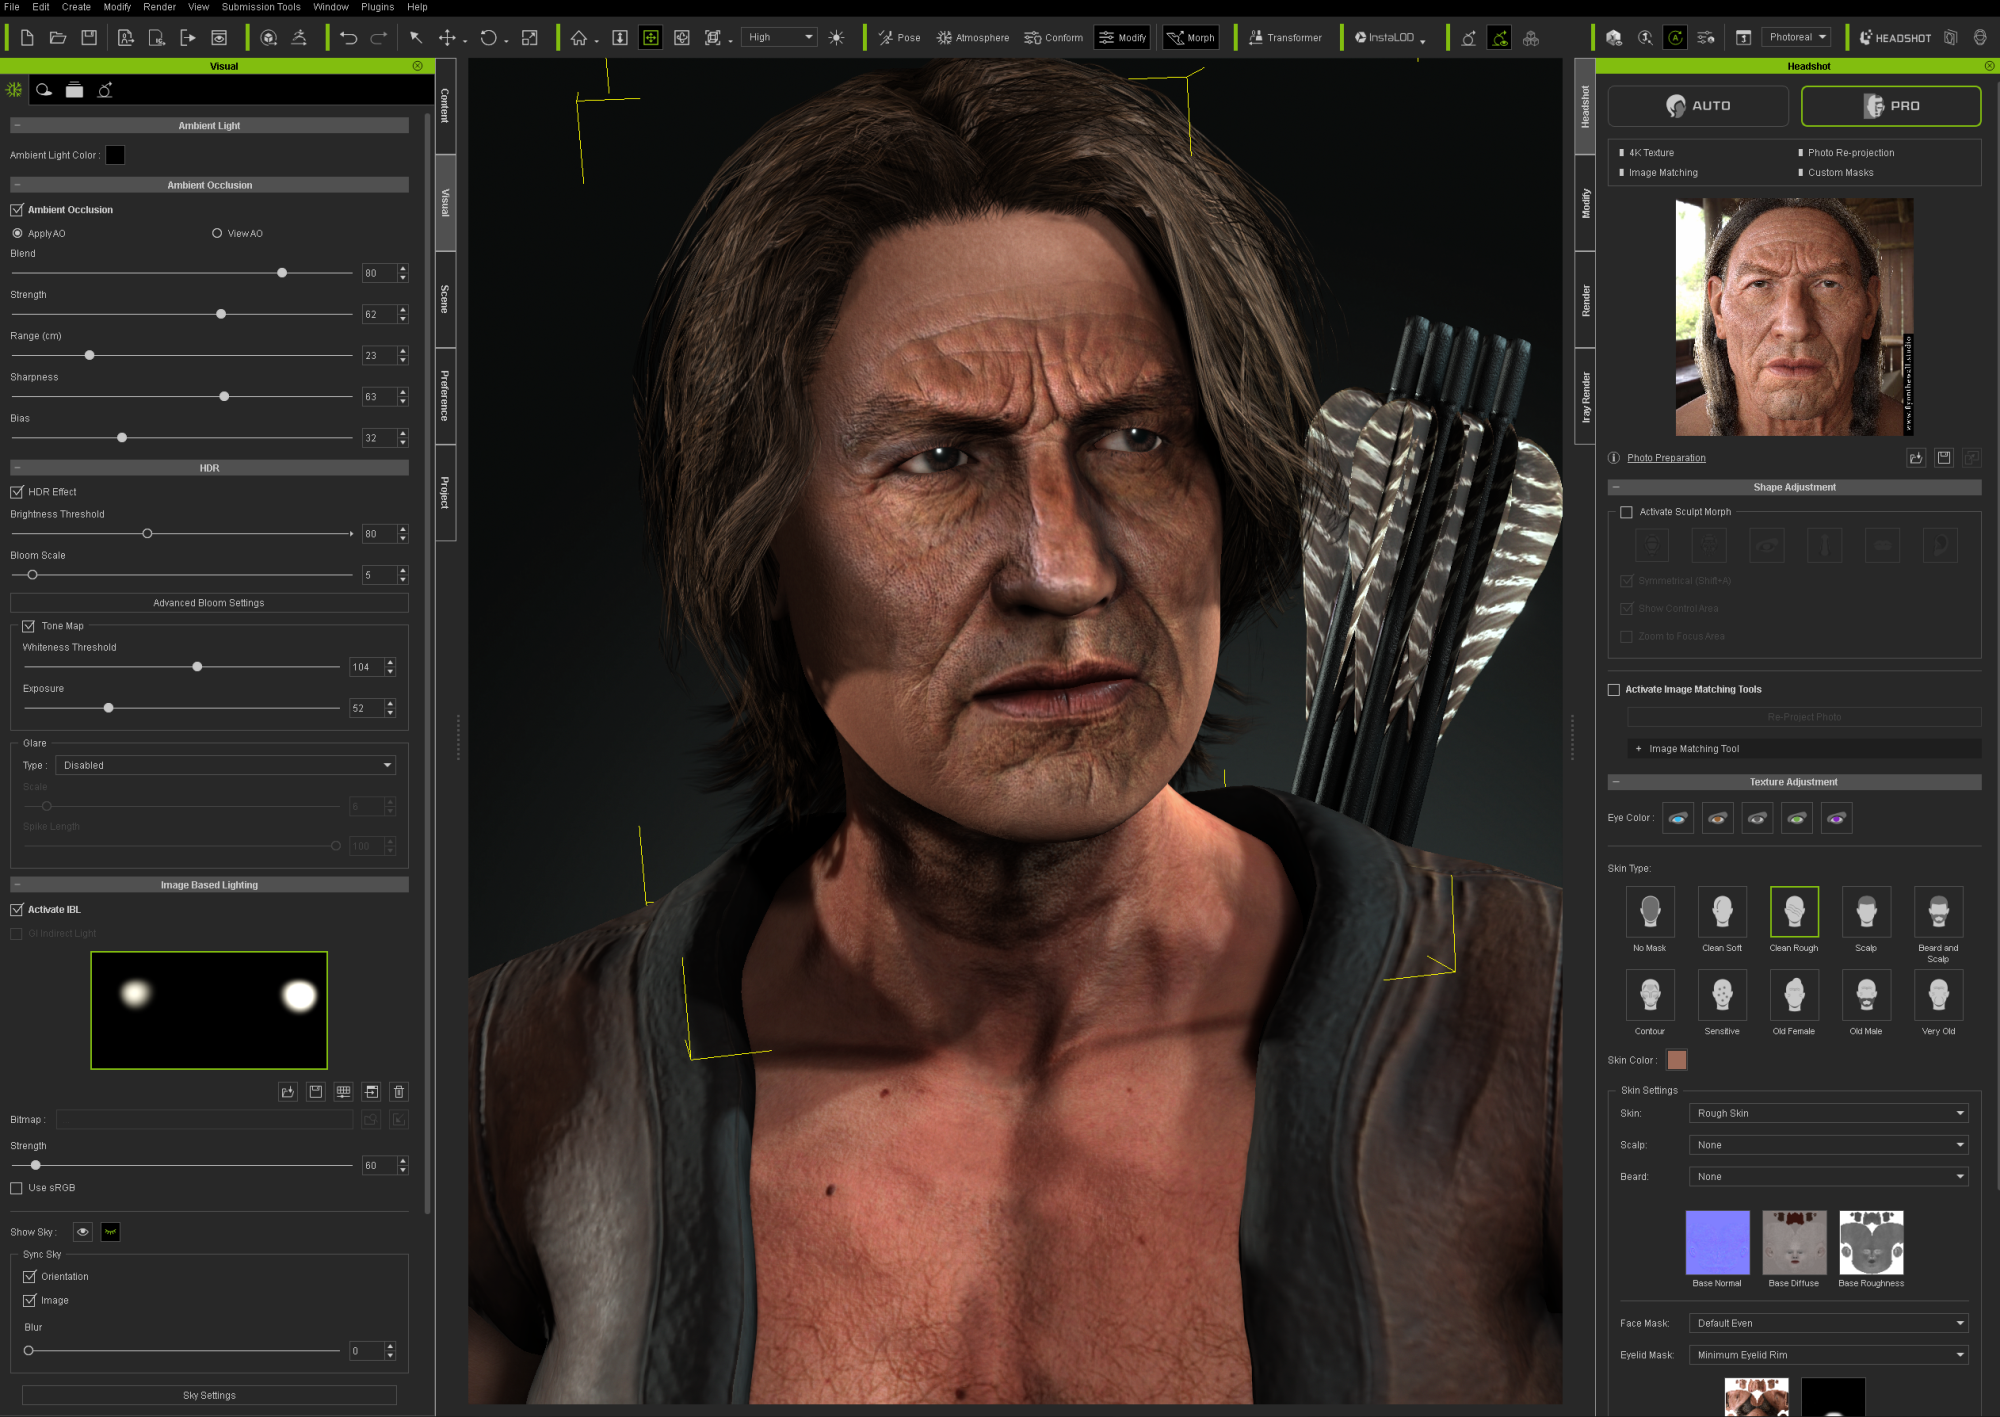Open the Atmosphere tool
This screenshot has width=2000, height=1417.
[973, 38]
